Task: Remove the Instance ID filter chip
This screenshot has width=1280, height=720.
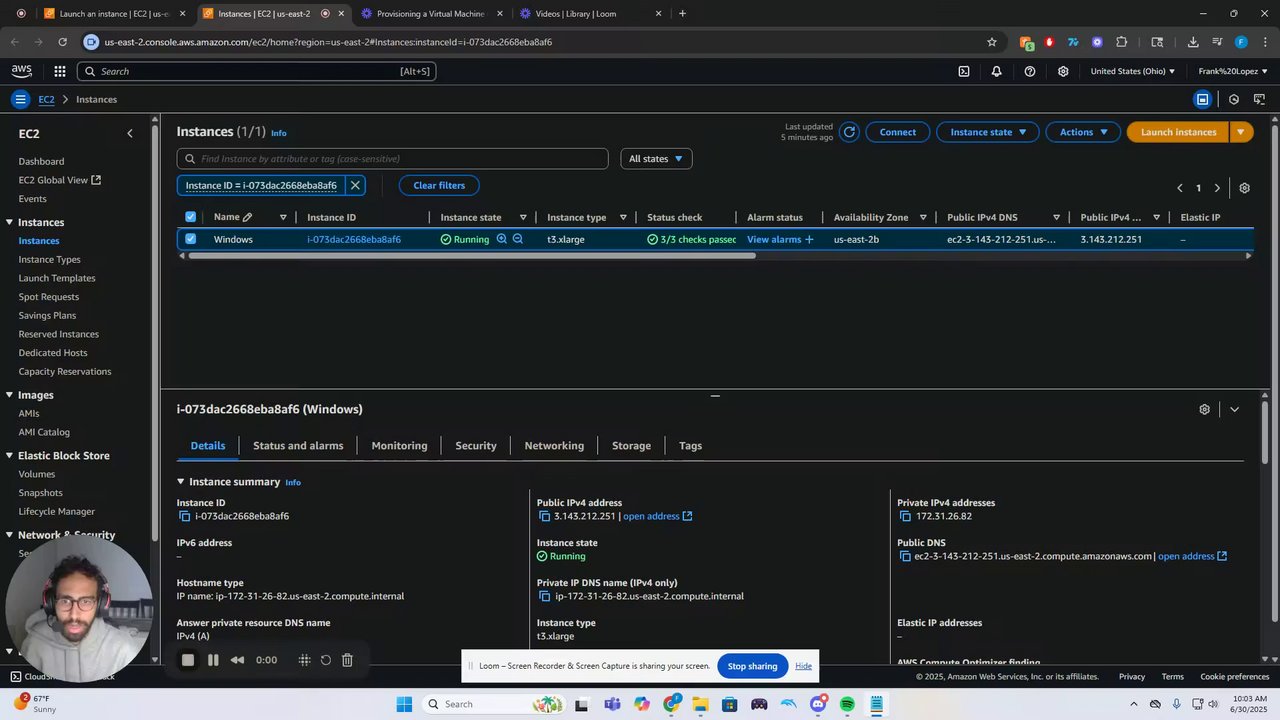Action: pyautogui.click(x=355, y=185)
